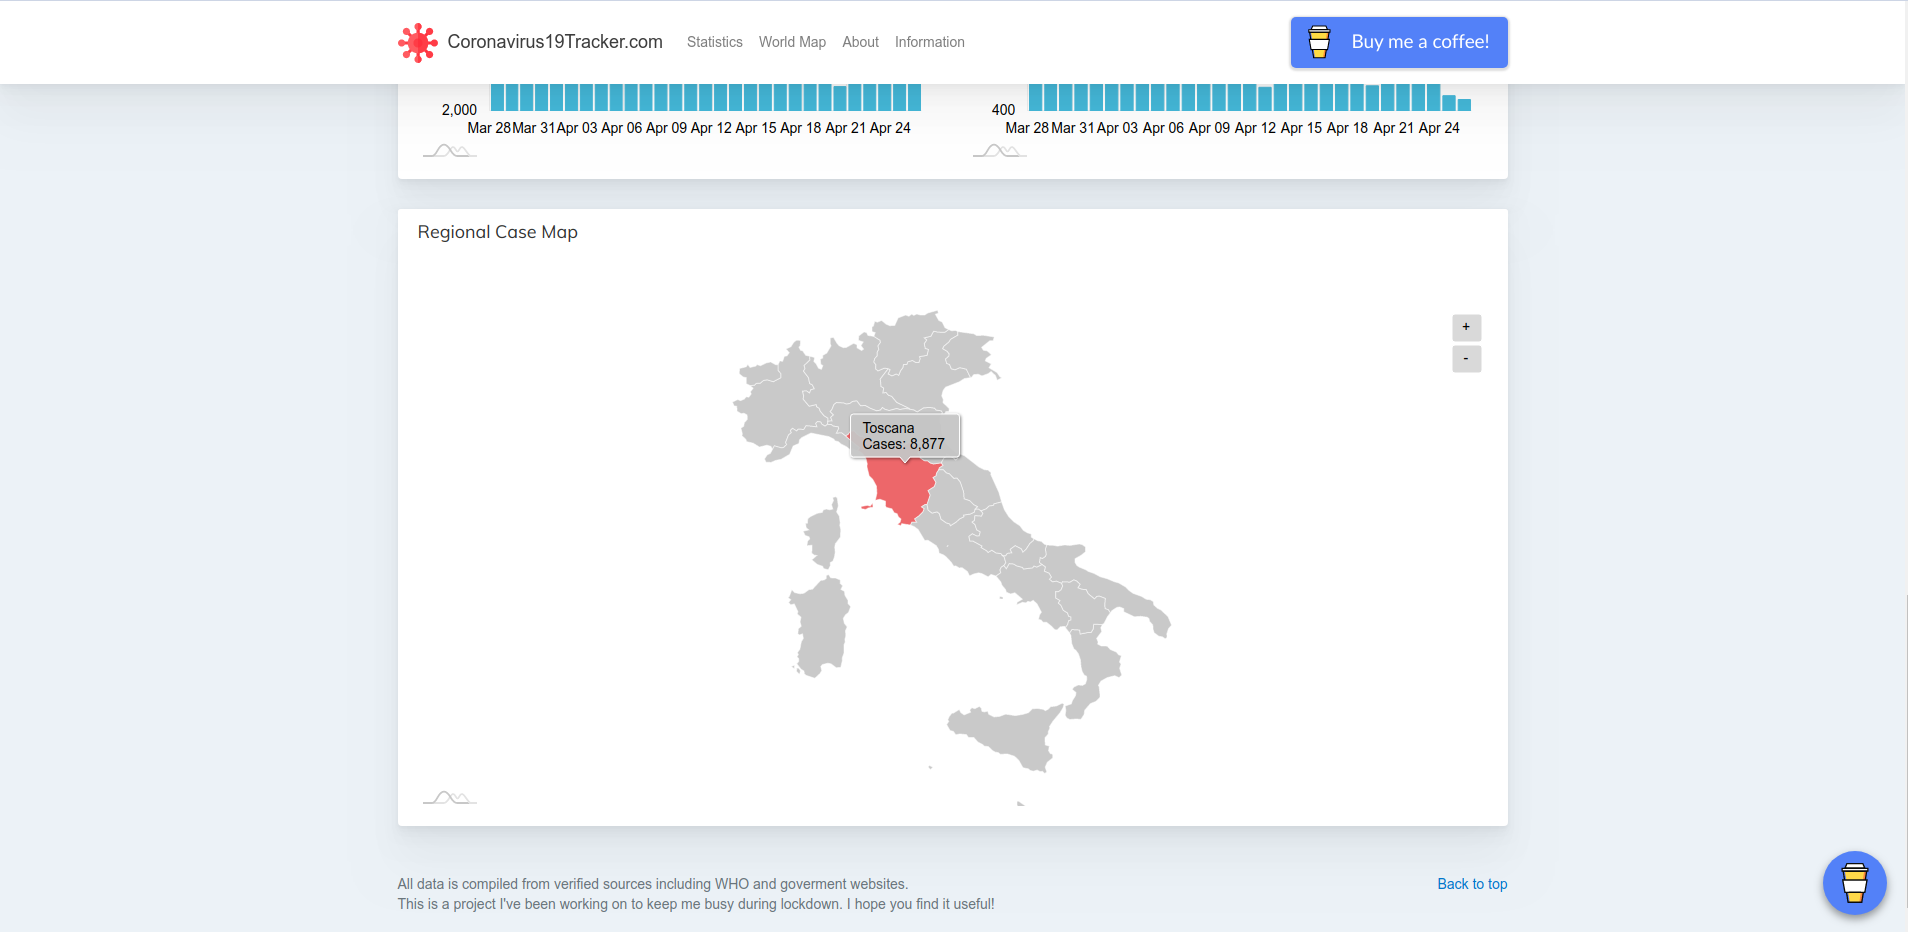Open the Information nav link
Image resolution: width=1908 pixels, height=932 pixels.
(x=929, y=42)
